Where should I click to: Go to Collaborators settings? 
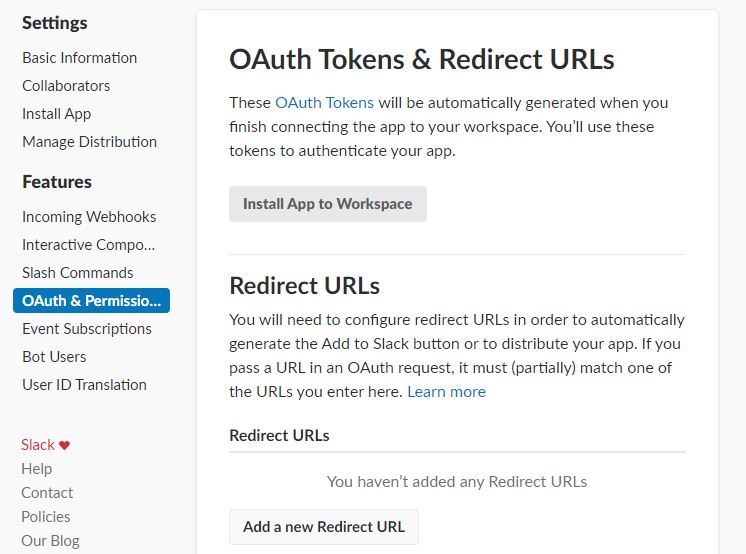[x=66, y=86]
